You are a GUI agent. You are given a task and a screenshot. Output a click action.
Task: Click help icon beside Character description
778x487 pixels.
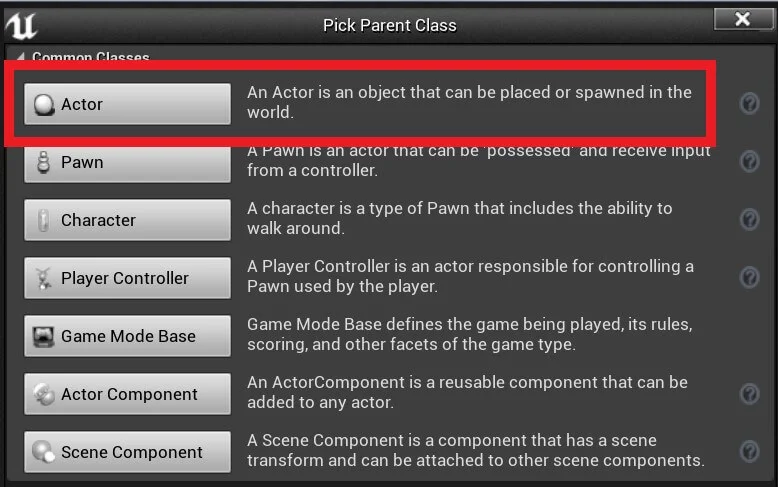749,220
